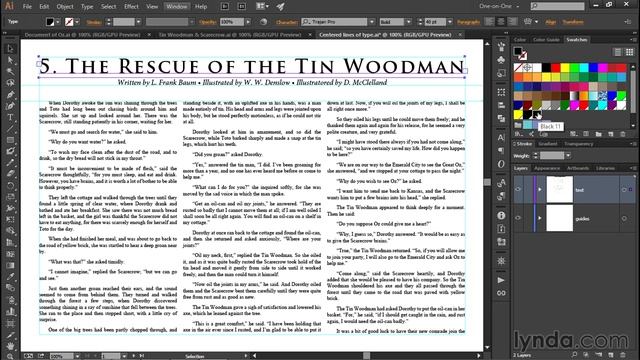Open the Window menu
The image size is (640, 360).
[x=177, y=7]
